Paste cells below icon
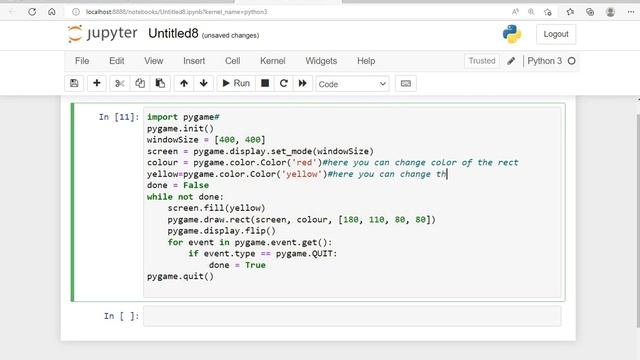The height and width of the screenshot is (360, 640). (x=160, y=83)
